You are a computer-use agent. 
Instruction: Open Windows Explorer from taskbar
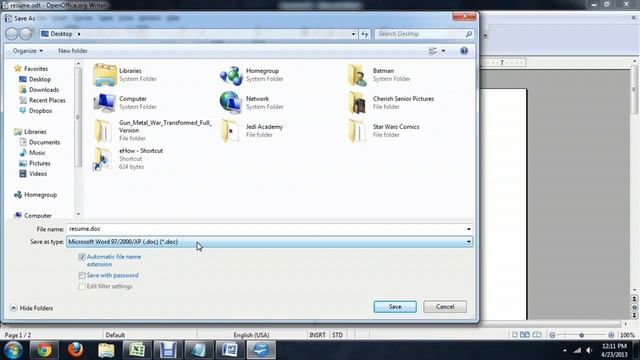[106, 350]
